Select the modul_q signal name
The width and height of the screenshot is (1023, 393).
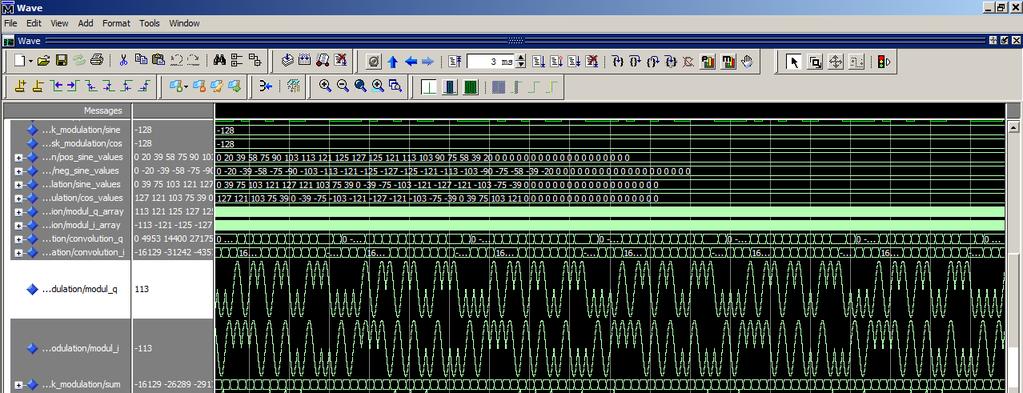(x=80, y=289)
